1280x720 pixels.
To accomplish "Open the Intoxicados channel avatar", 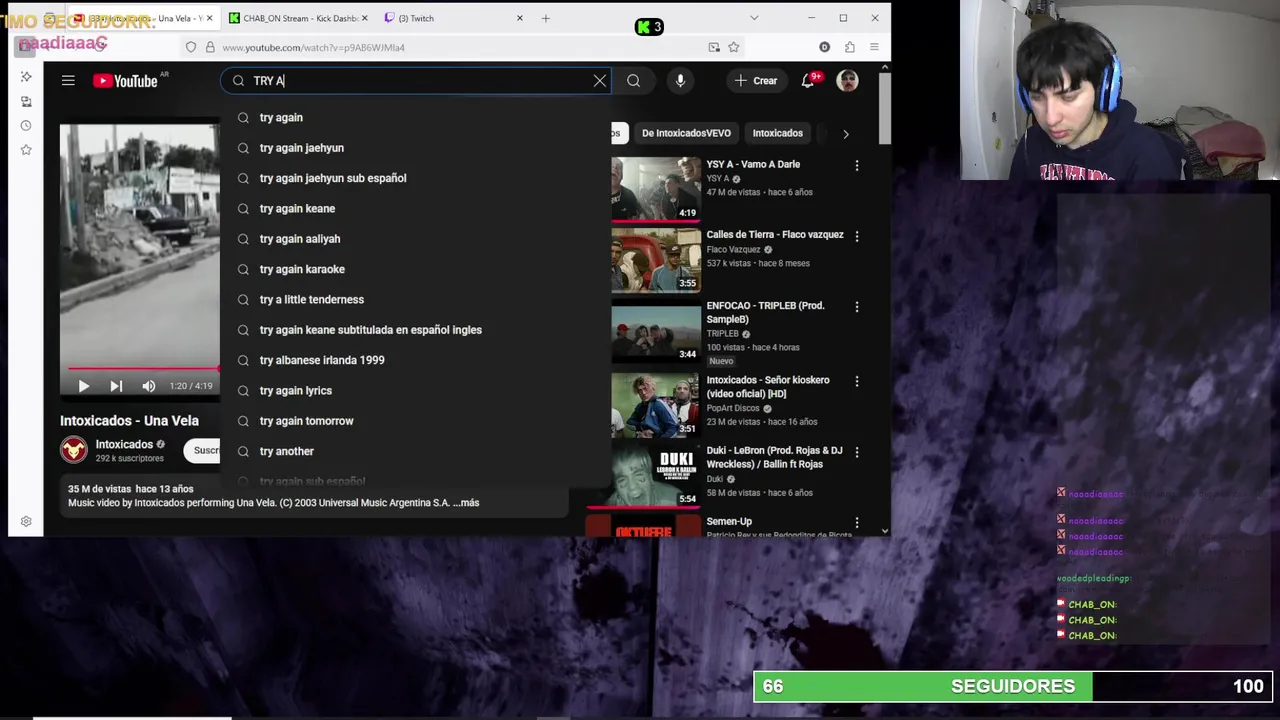I will pyautogui.click(x=74, y=450).
